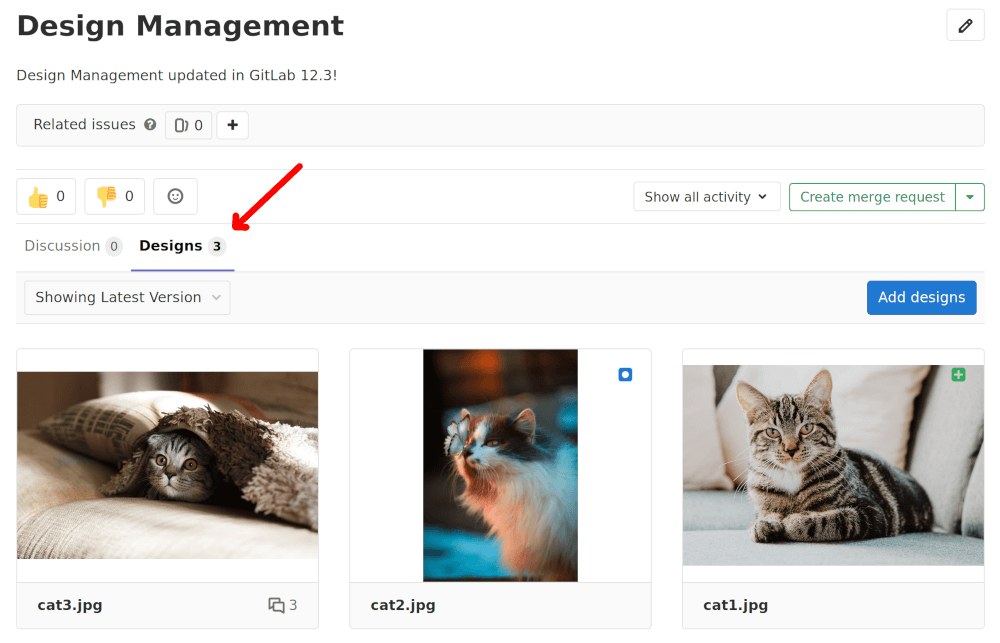Click the blue modified badge on cat2.jpg
This screenshot has height=643, width=1000.
pos(624,374)
